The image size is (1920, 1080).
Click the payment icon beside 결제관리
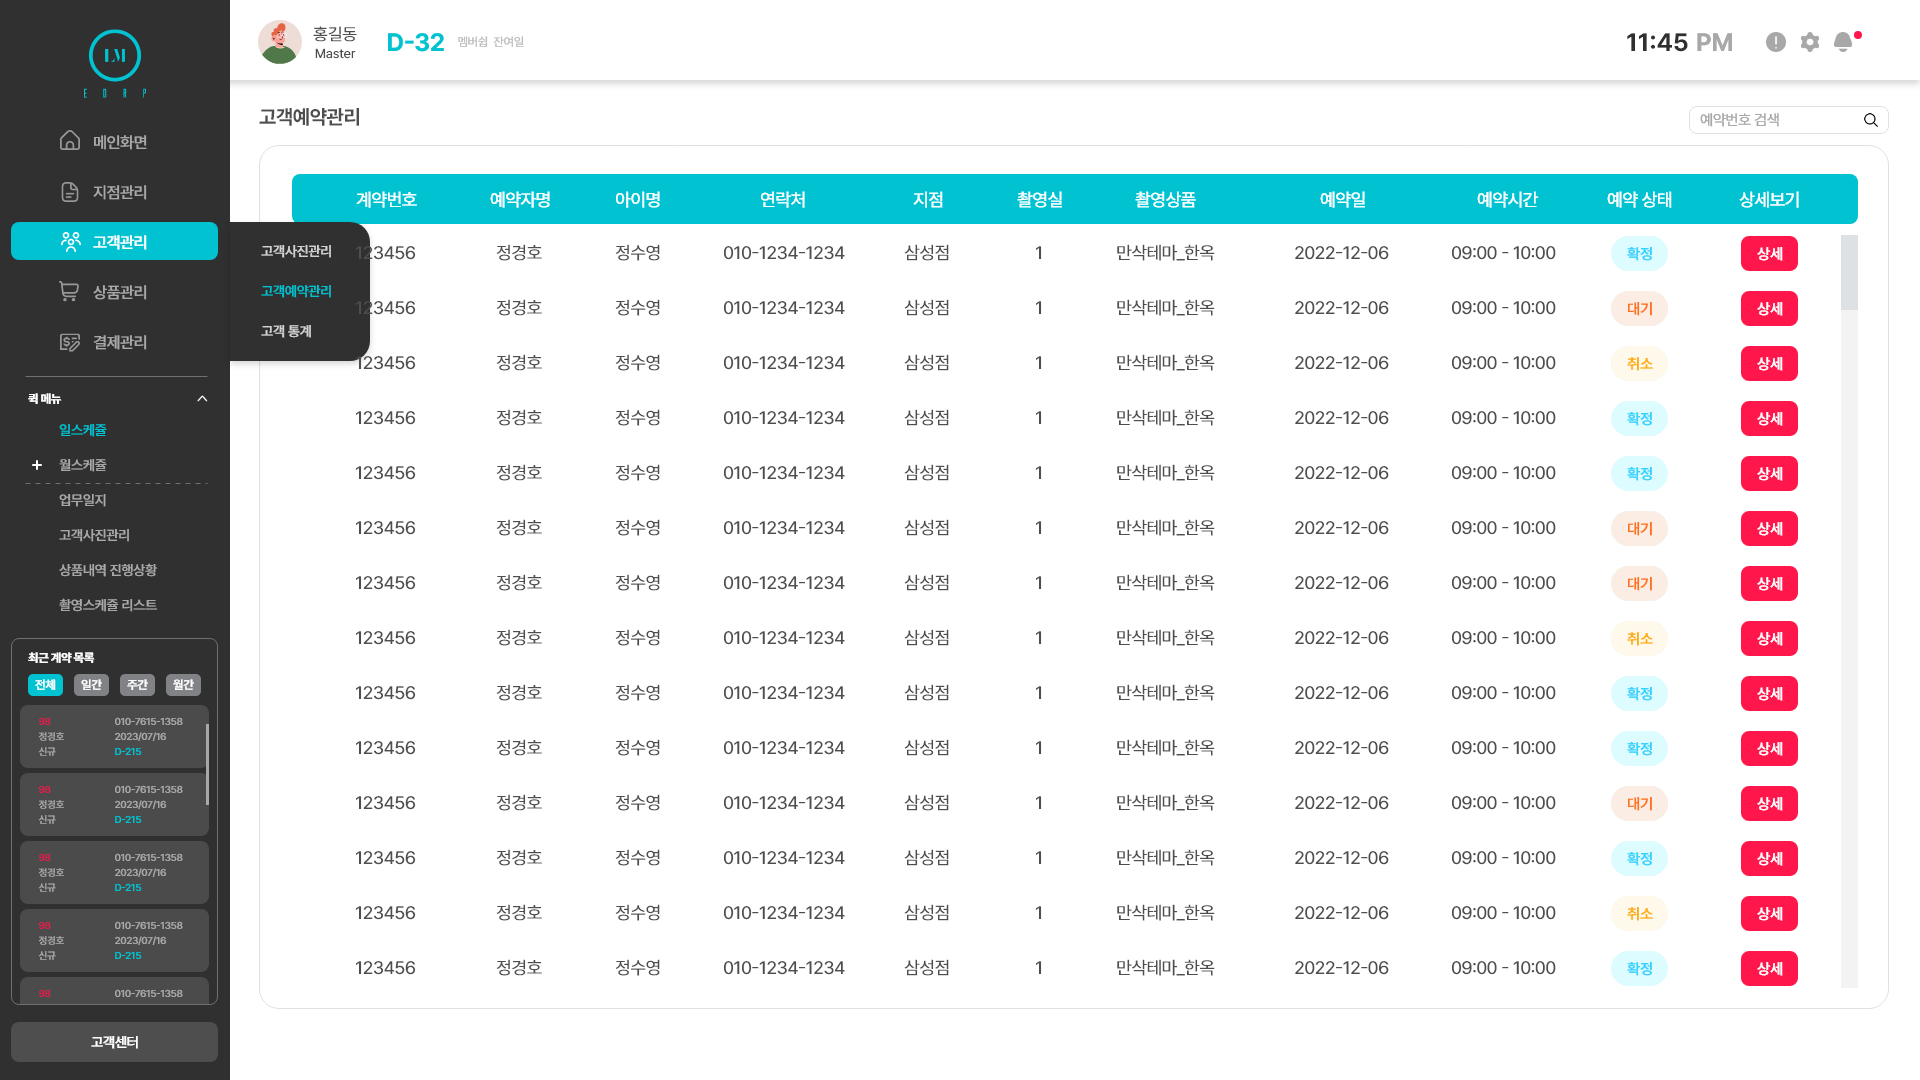coord(69,342)
